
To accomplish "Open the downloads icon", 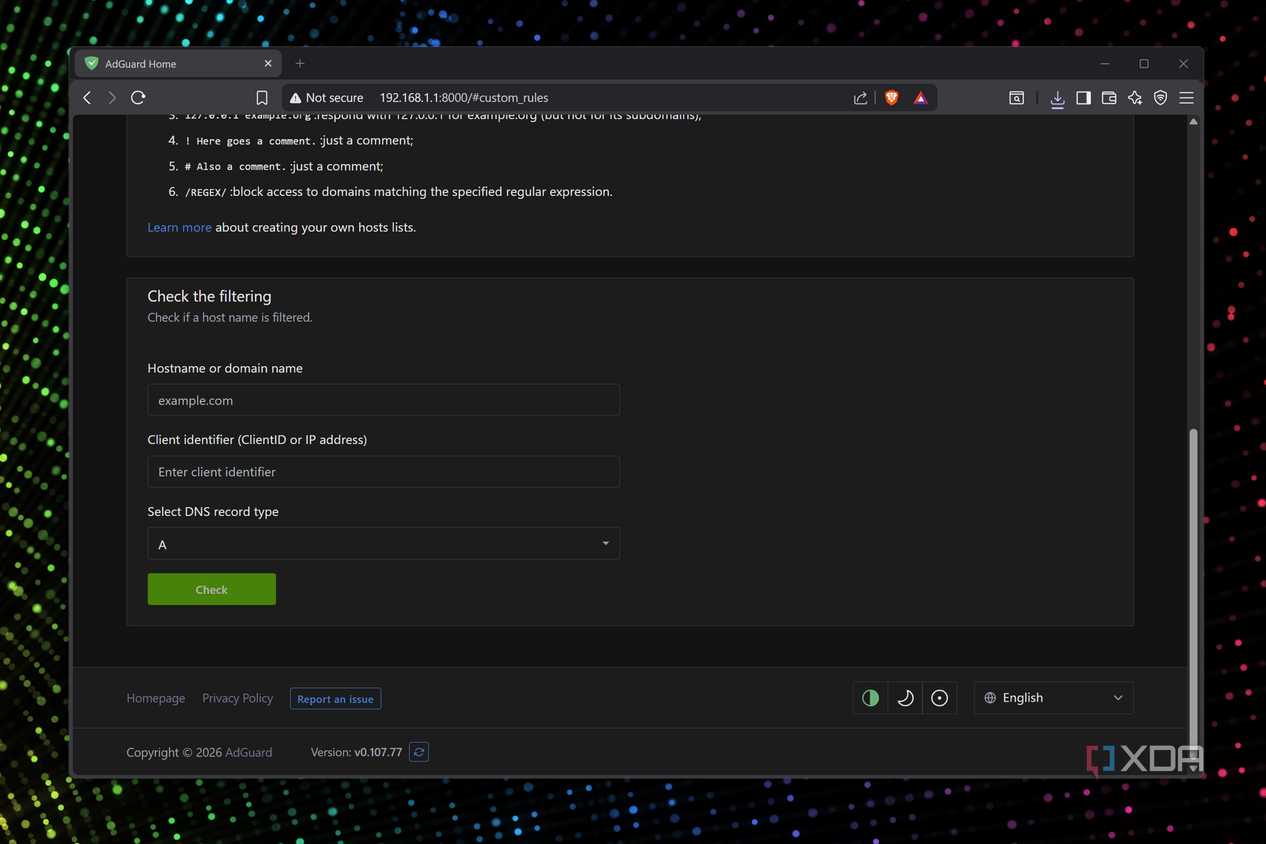I will tap(1057, 98).
